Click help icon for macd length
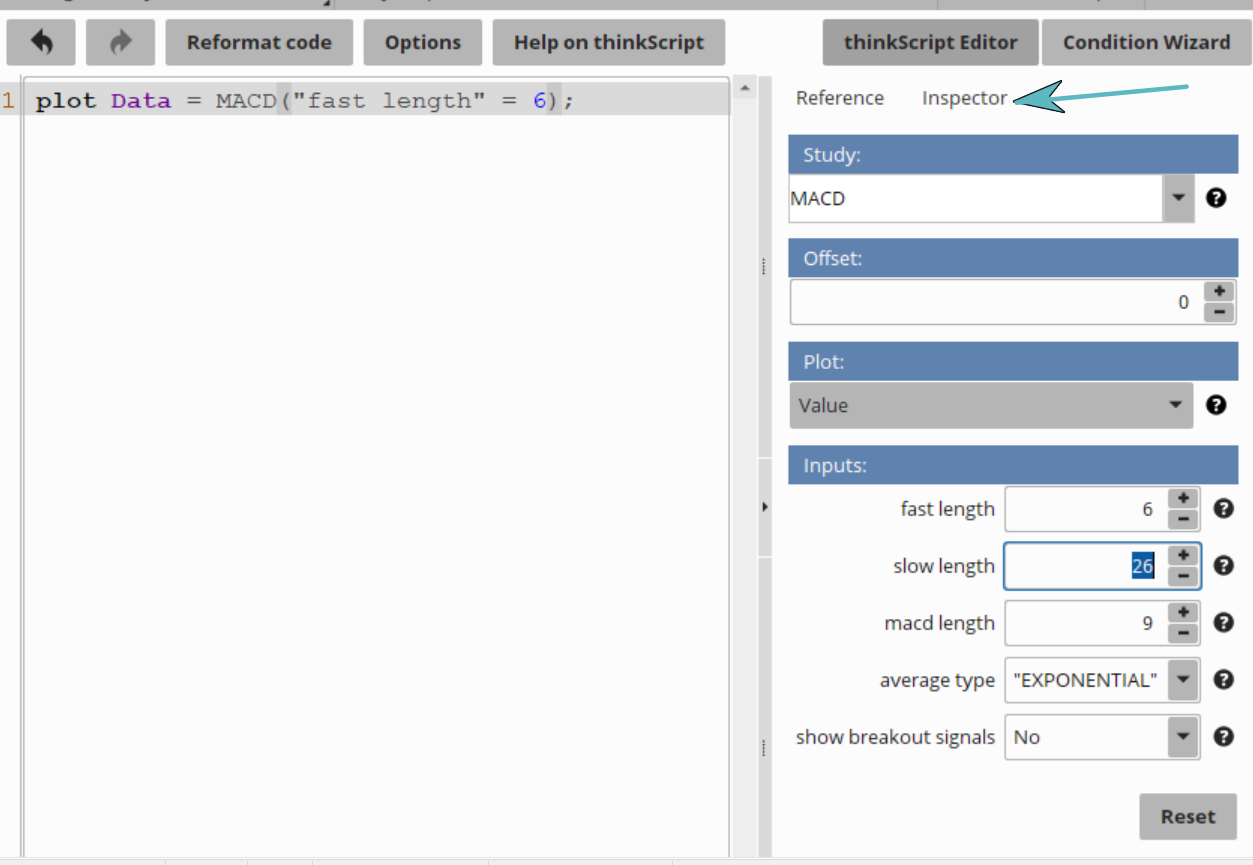 pos(1223,623)
